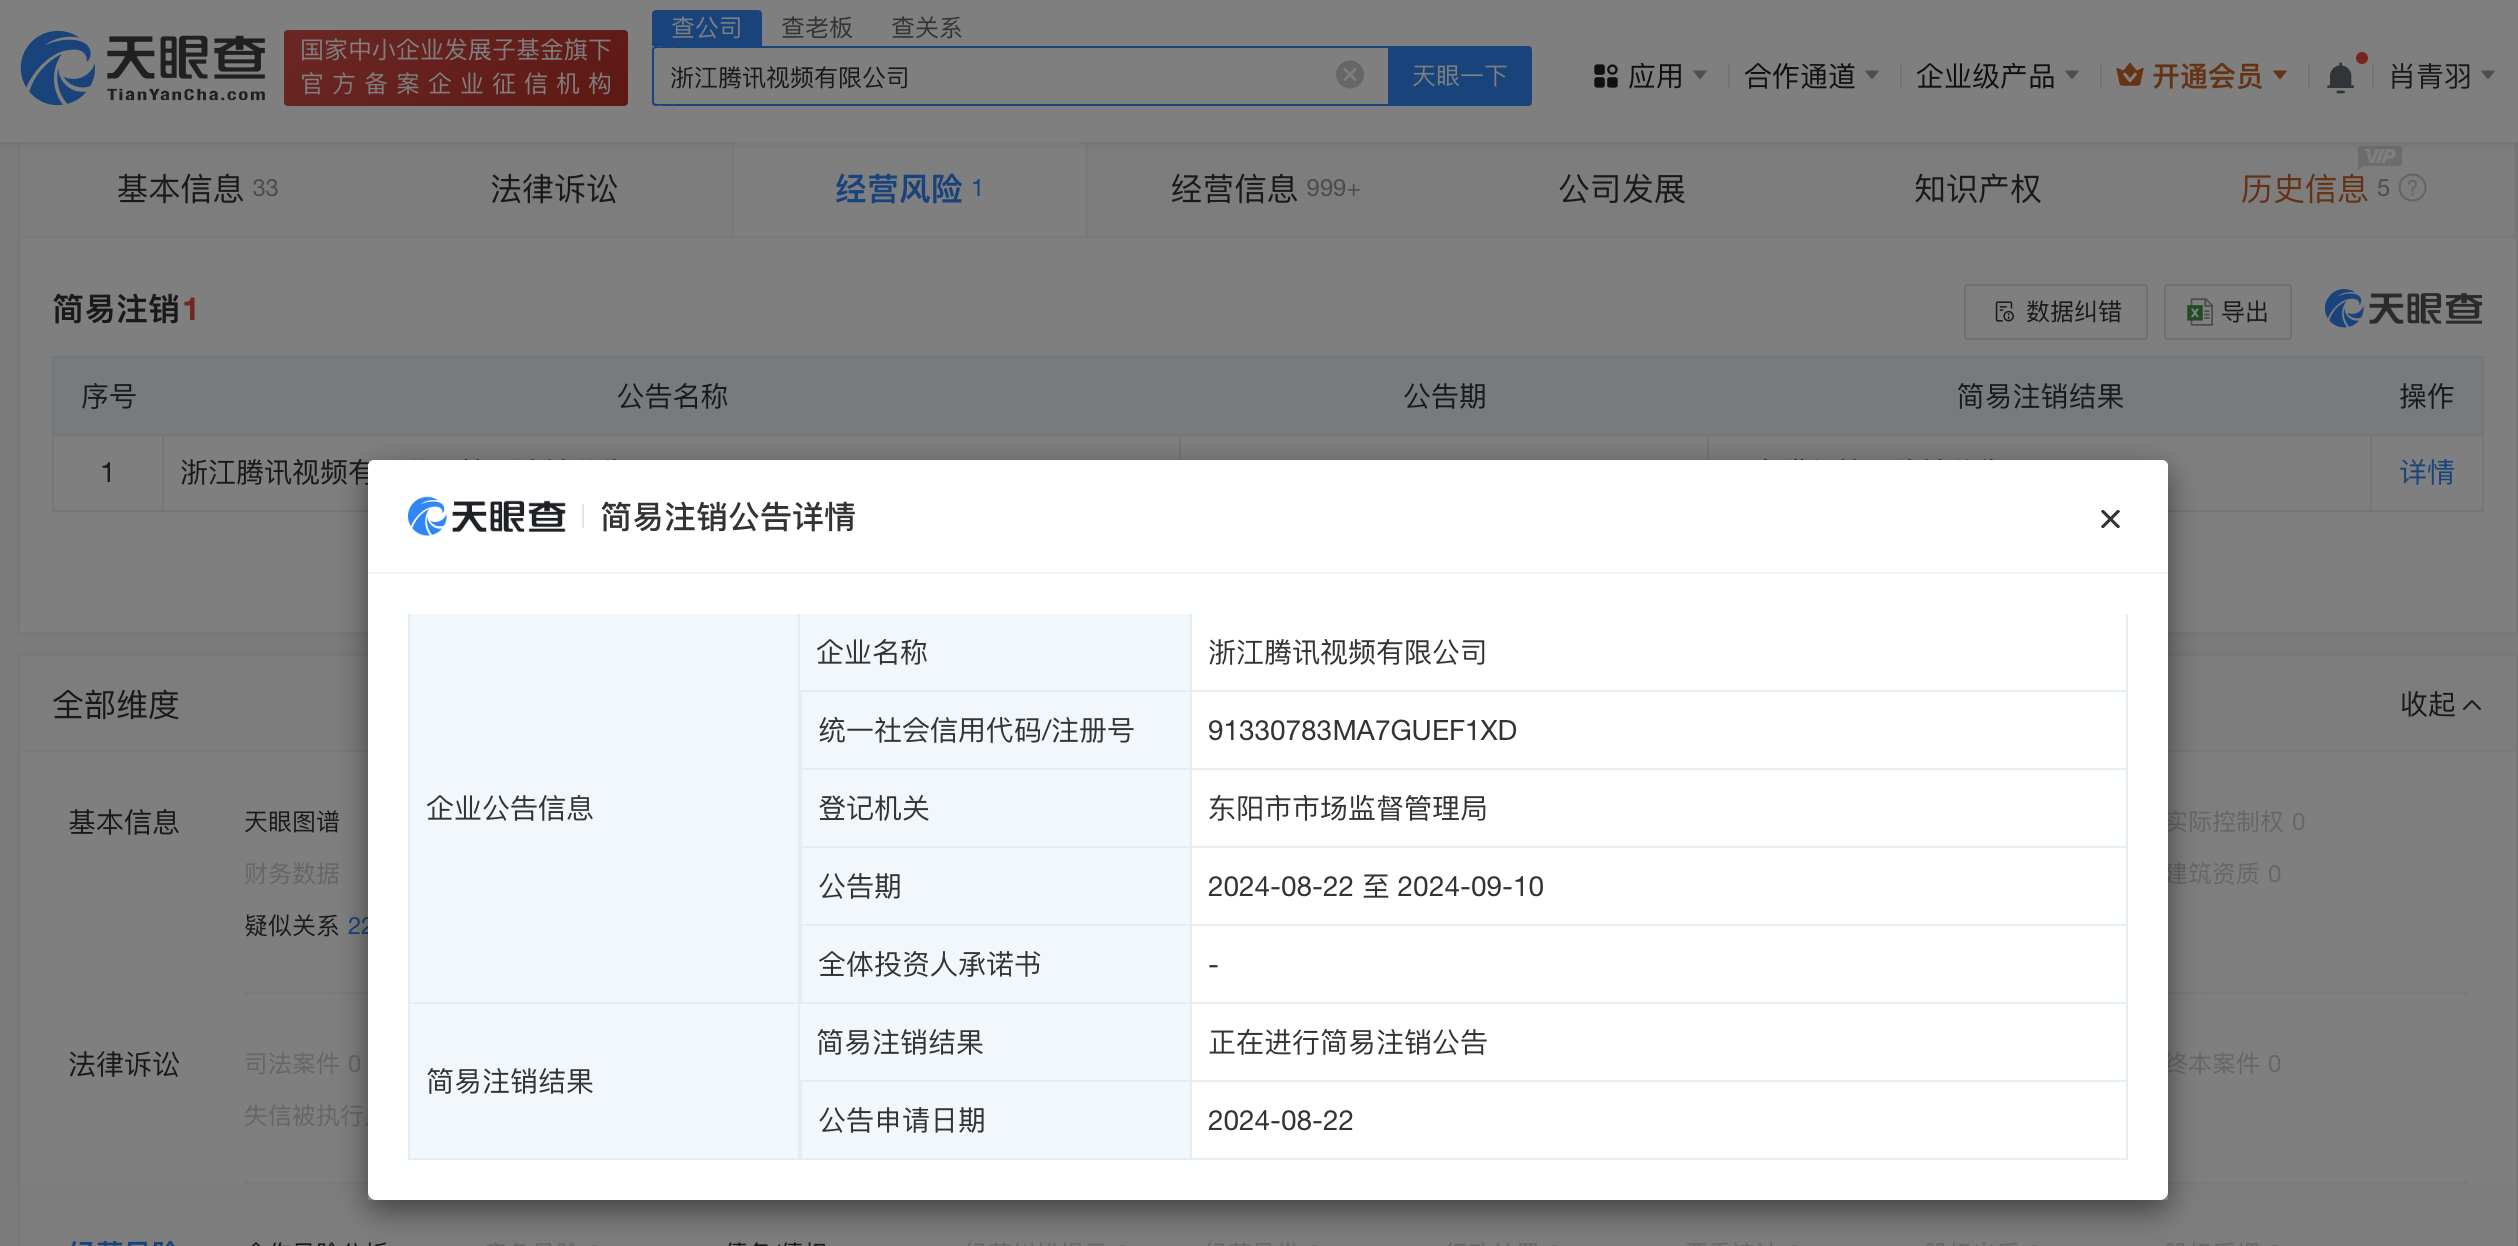2518x1246 pixels.
Task: Click the 天眼一下 search button
Action: (1458, 75)
